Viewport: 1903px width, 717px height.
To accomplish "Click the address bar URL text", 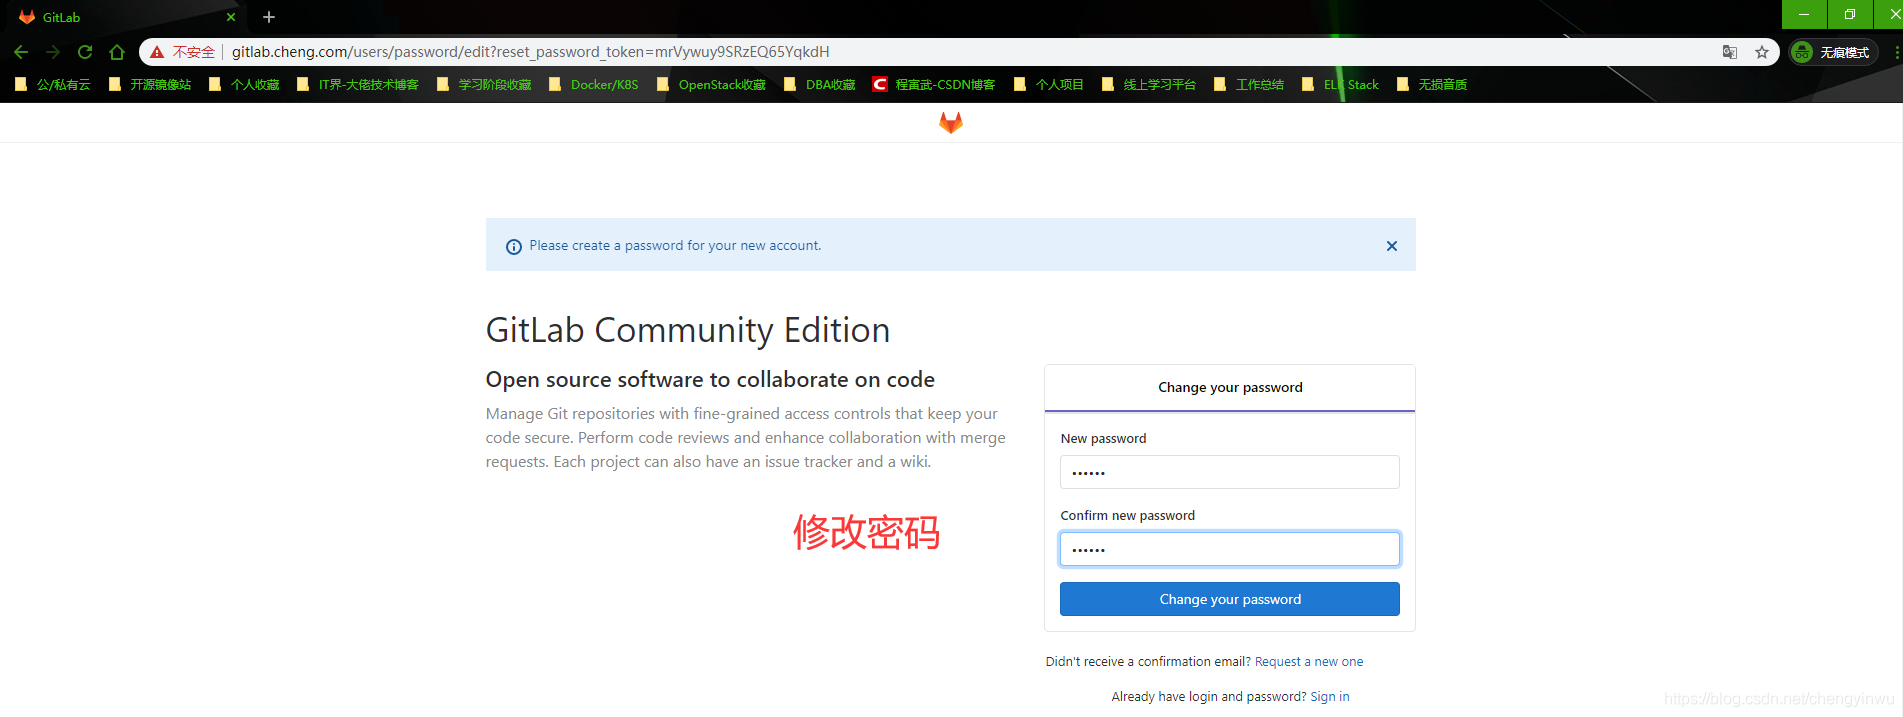I will [x=530, y=52].
